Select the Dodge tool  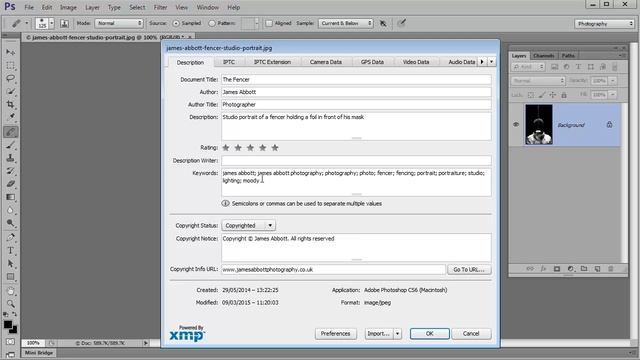(x=11, y=223)
